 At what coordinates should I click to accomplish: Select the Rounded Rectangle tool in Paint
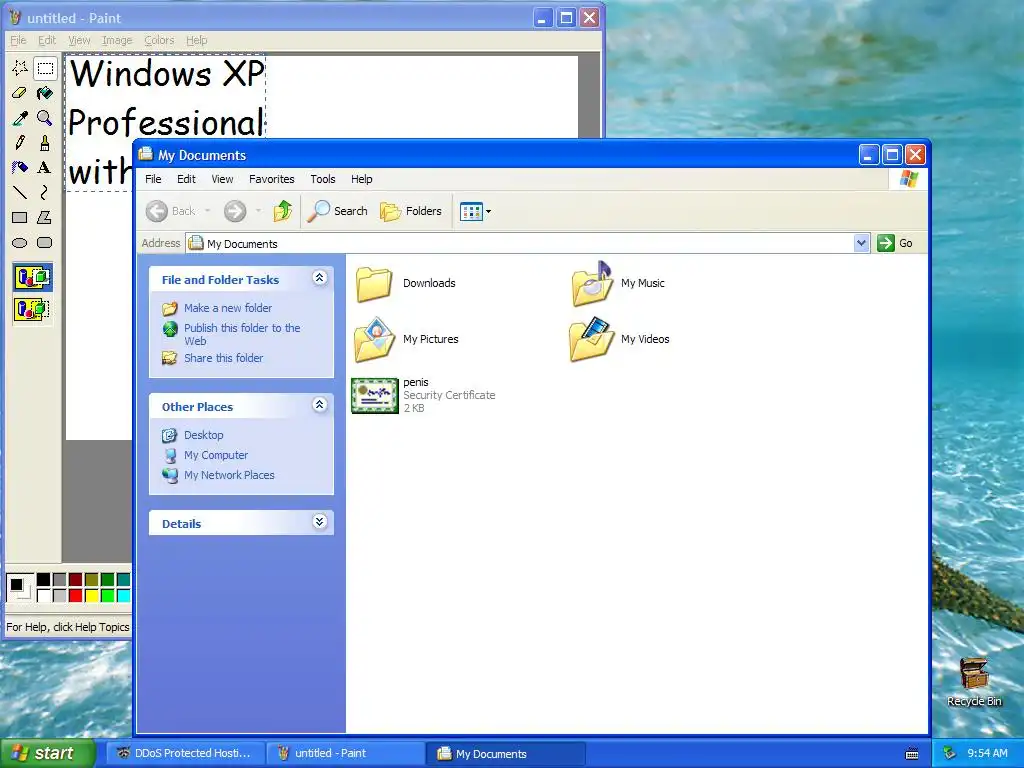coord(45,243)
